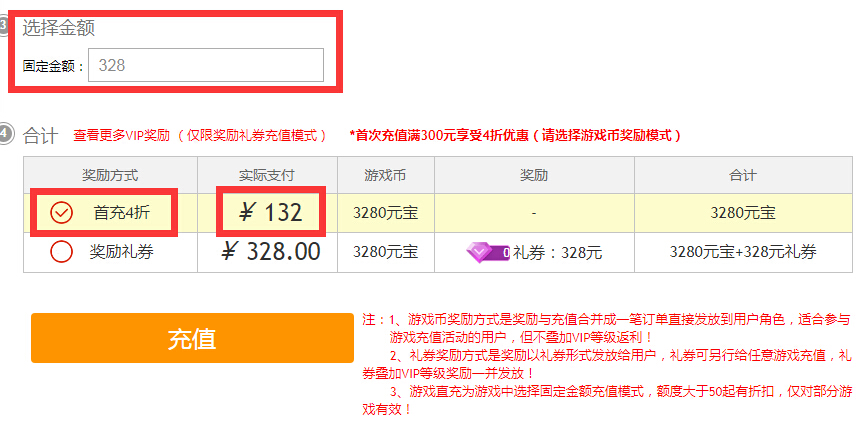Click the step 3 circle icon beside 选择金额
Viewport: 867px width, 427px height.
point(4,27)
